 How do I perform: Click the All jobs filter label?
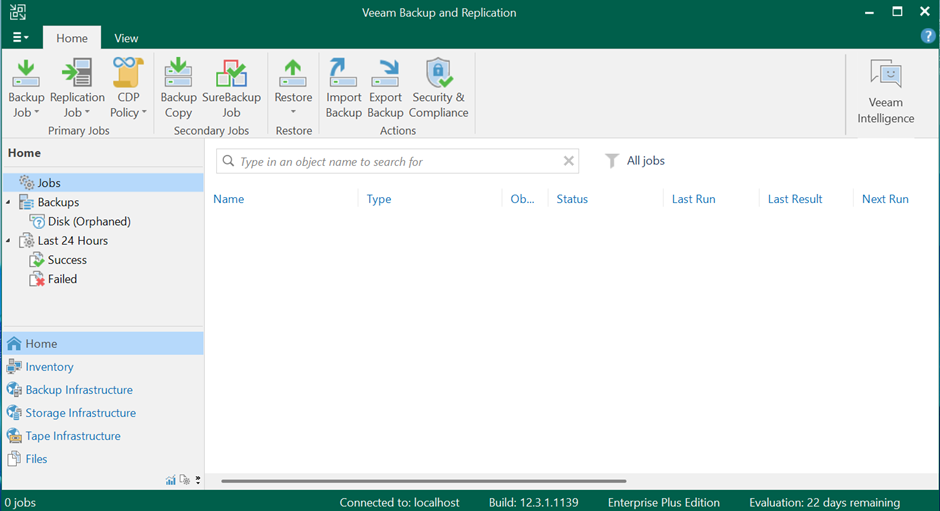point(646,161)
